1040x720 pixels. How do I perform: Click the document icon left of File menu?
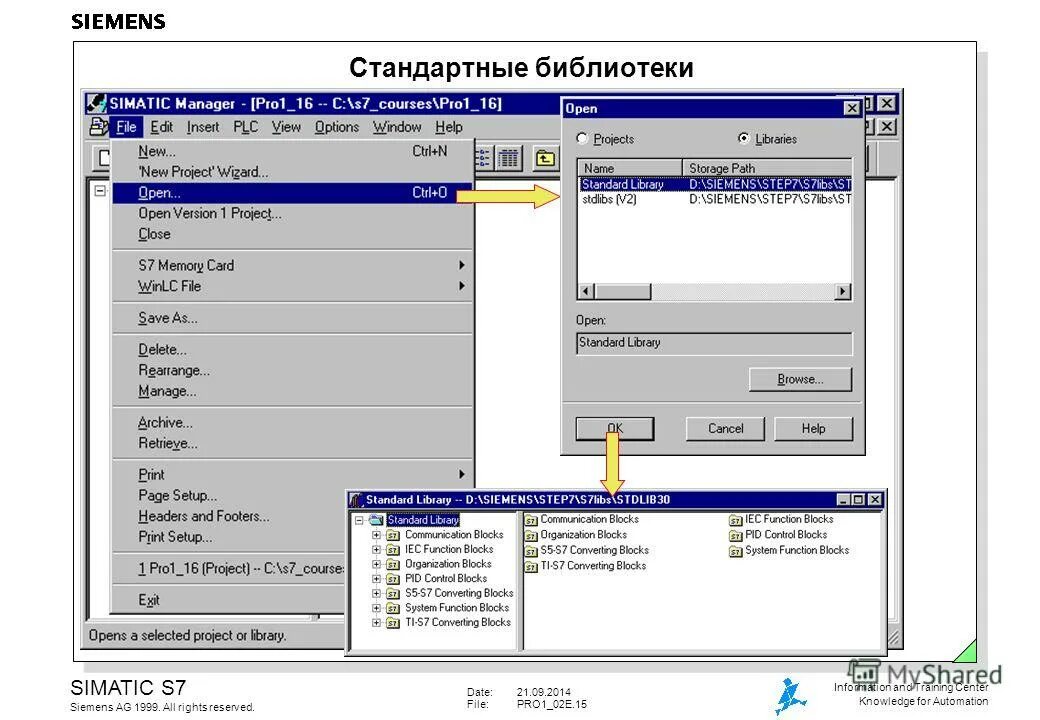tap(99, 127)
